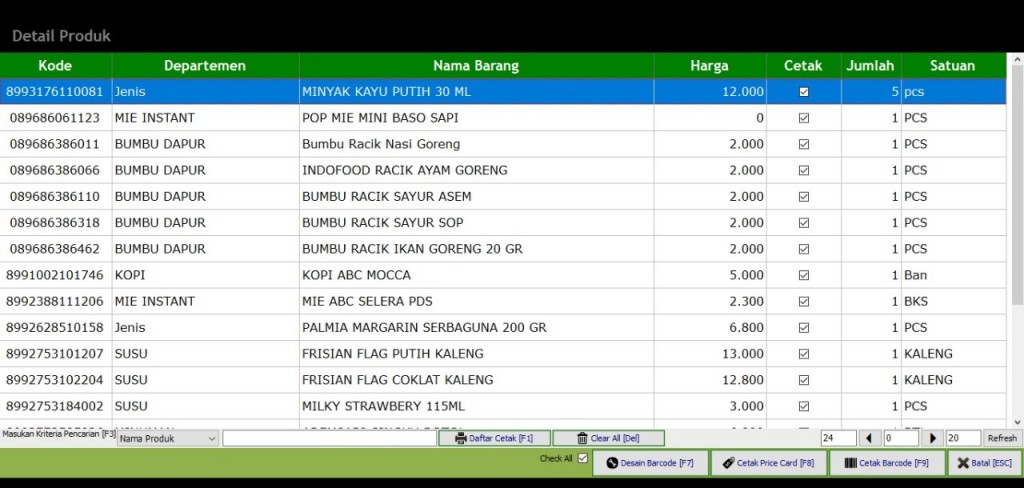Click quantity 5 for MINYAK KAYU PUTIH
The width and height of the screenshot is (1024, 488).
point(871,92)
